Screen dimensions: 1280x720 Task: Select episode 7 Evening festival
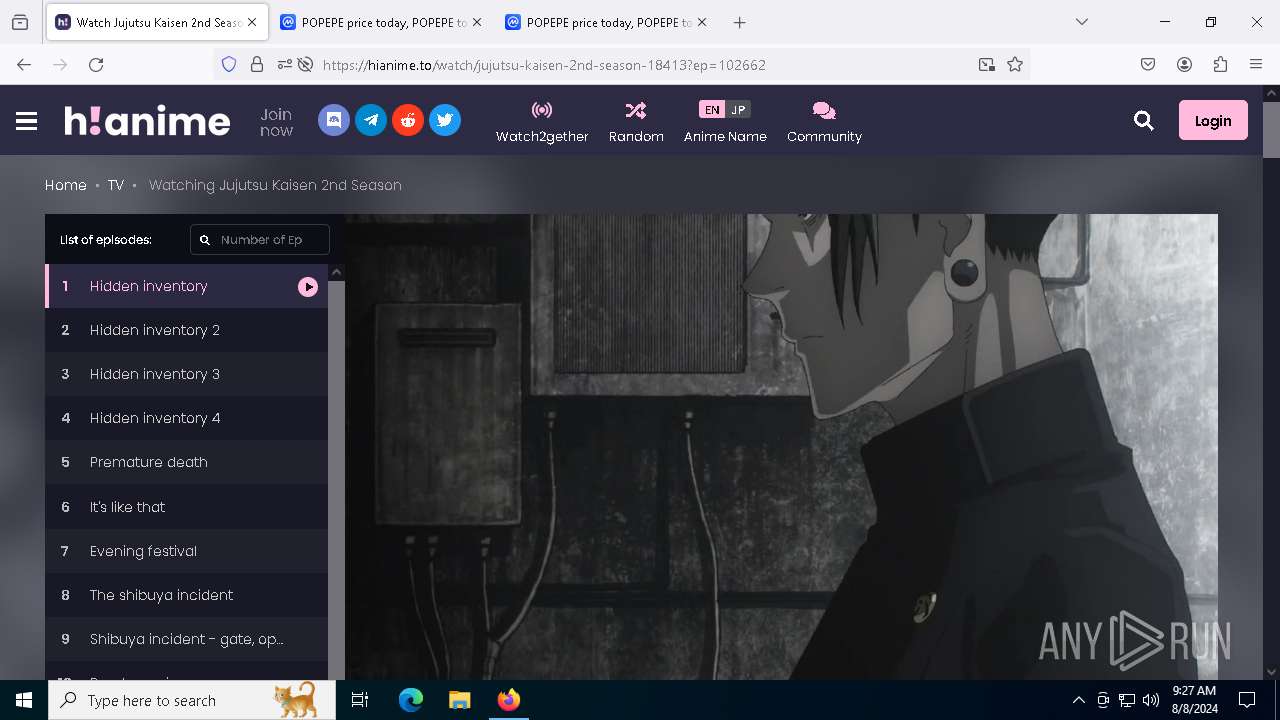[186, 551]
